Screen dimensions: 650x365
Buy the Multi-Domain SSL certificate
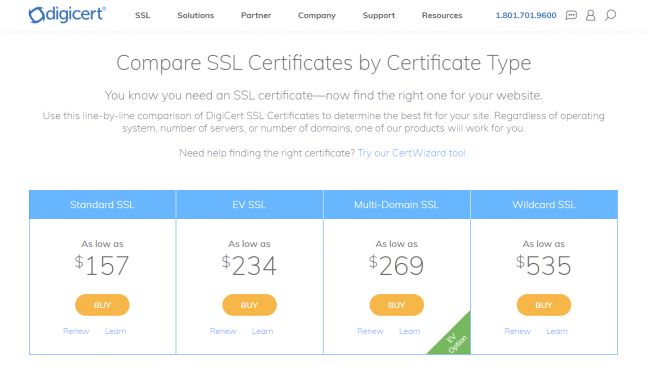[397, 305]
